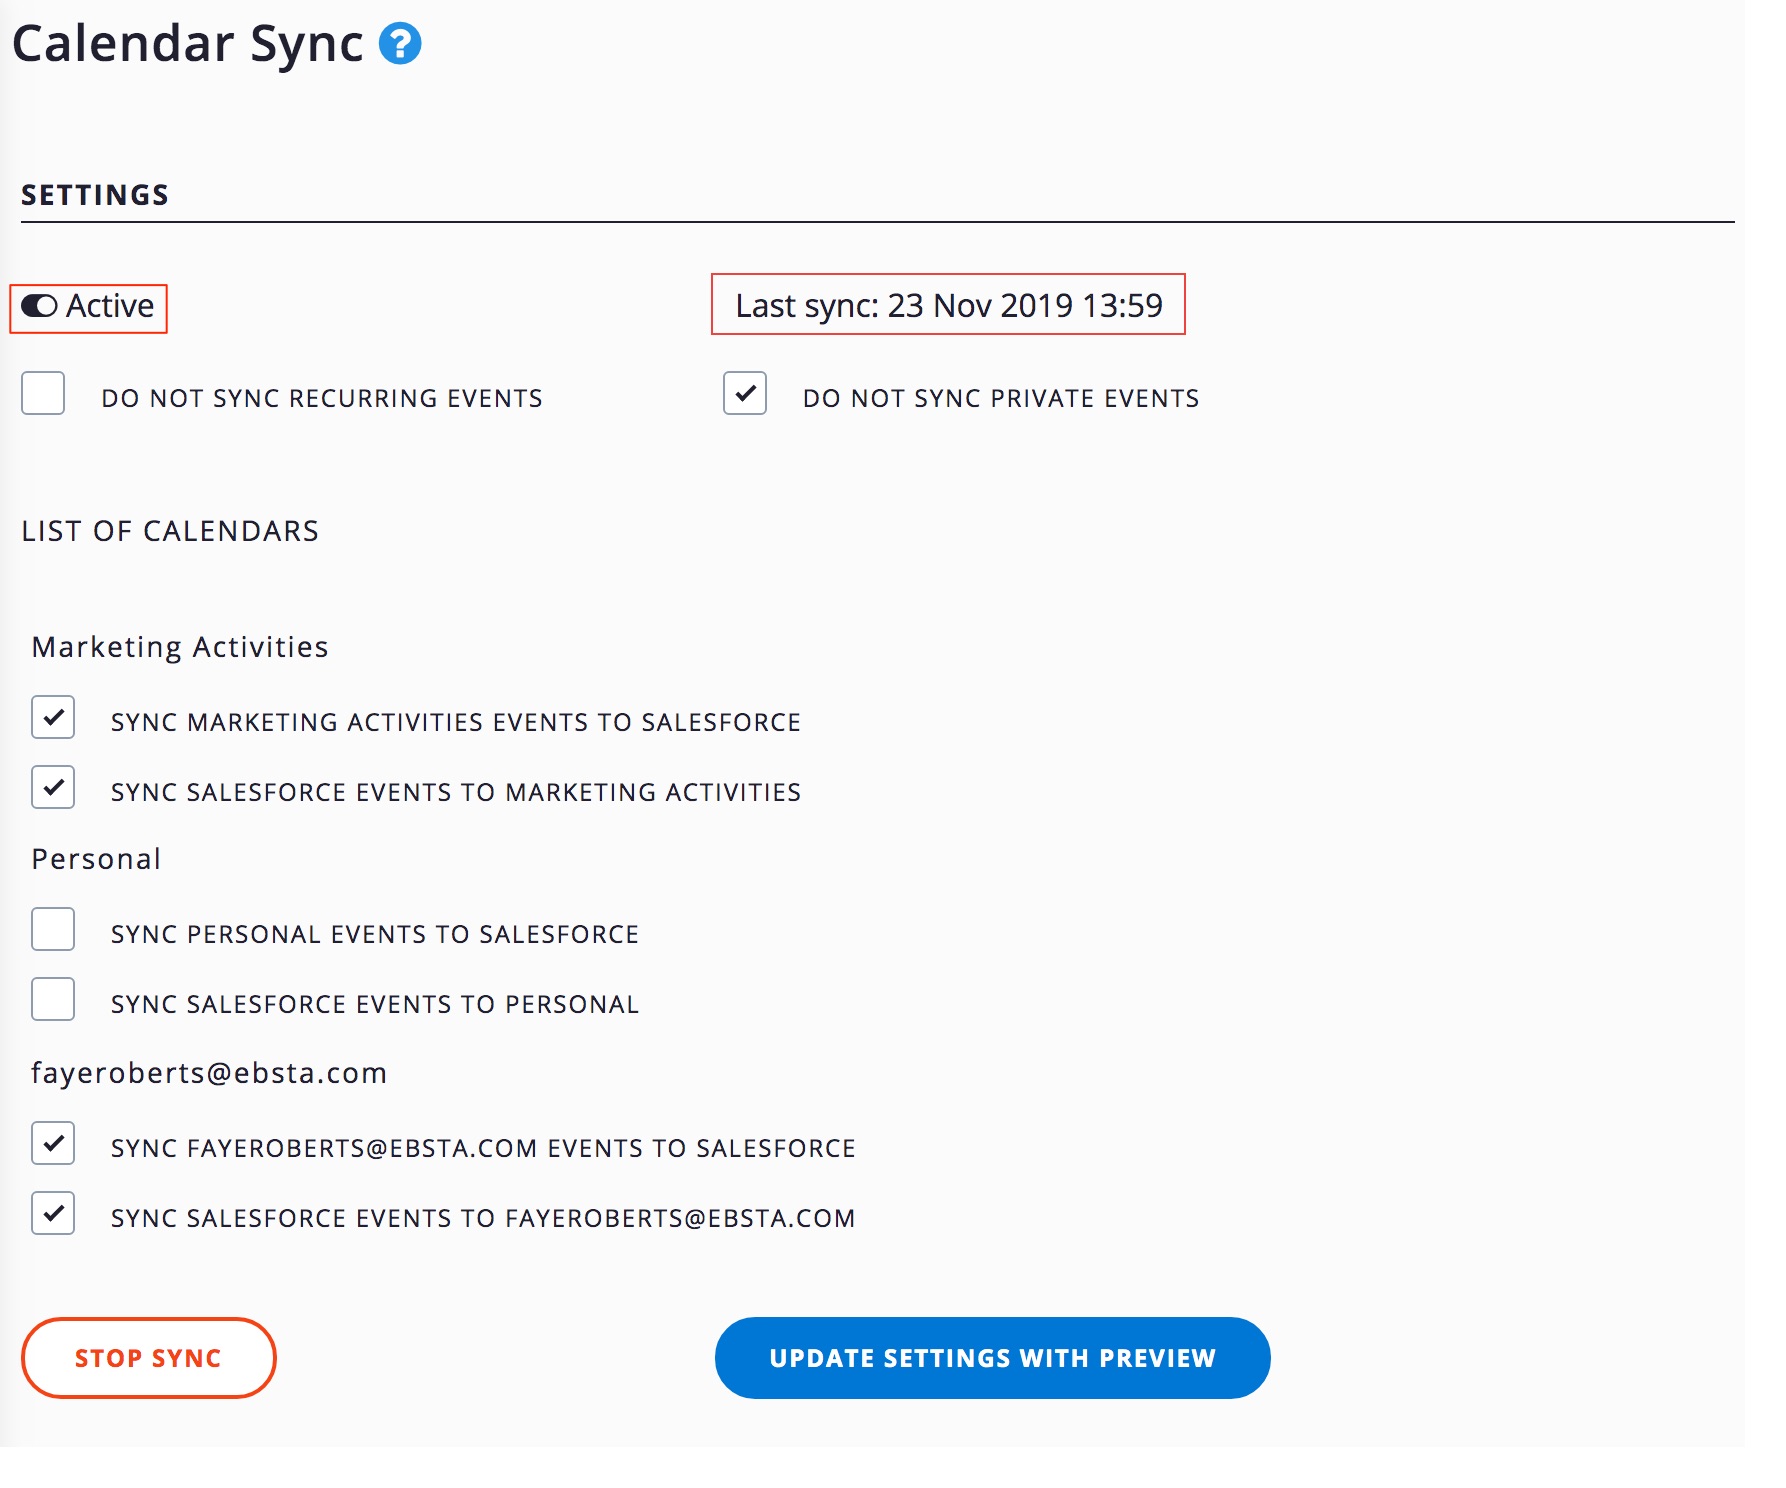Click the Settings section heading
The height and width of the screenshot is (1488, 1786).
point(95,195)
